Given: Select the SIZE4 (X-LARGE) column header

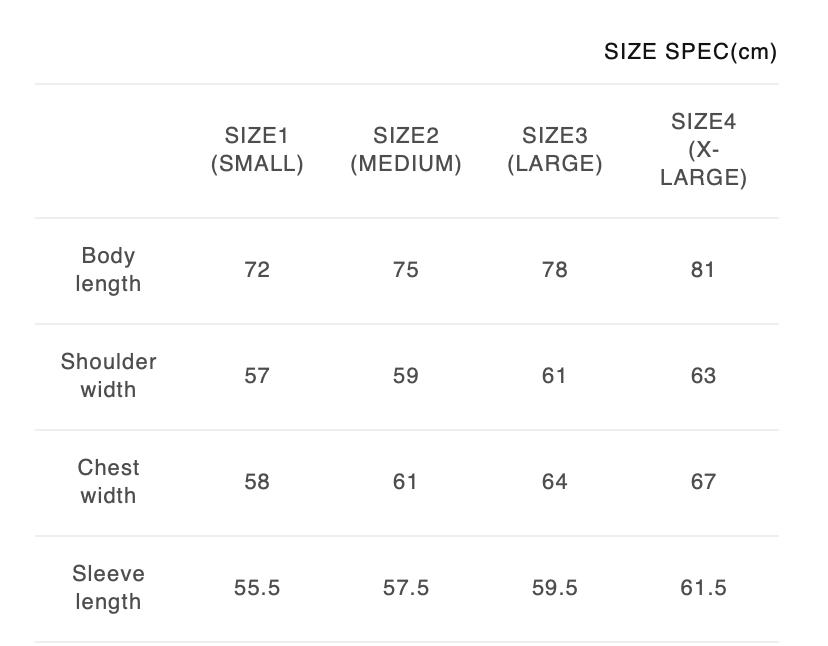Looking at the screenshot, I should point(703,150).
